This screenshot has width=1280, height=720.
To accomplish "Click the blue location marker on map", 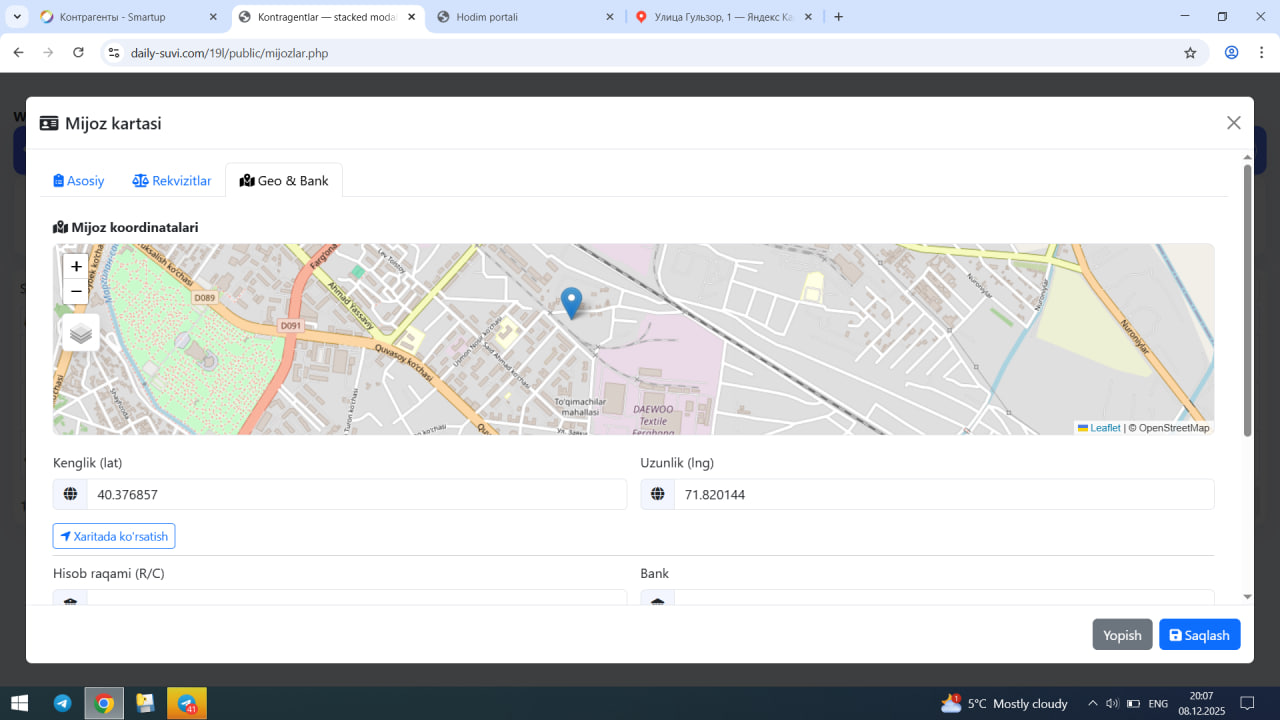I will click(x=571, y=302).
